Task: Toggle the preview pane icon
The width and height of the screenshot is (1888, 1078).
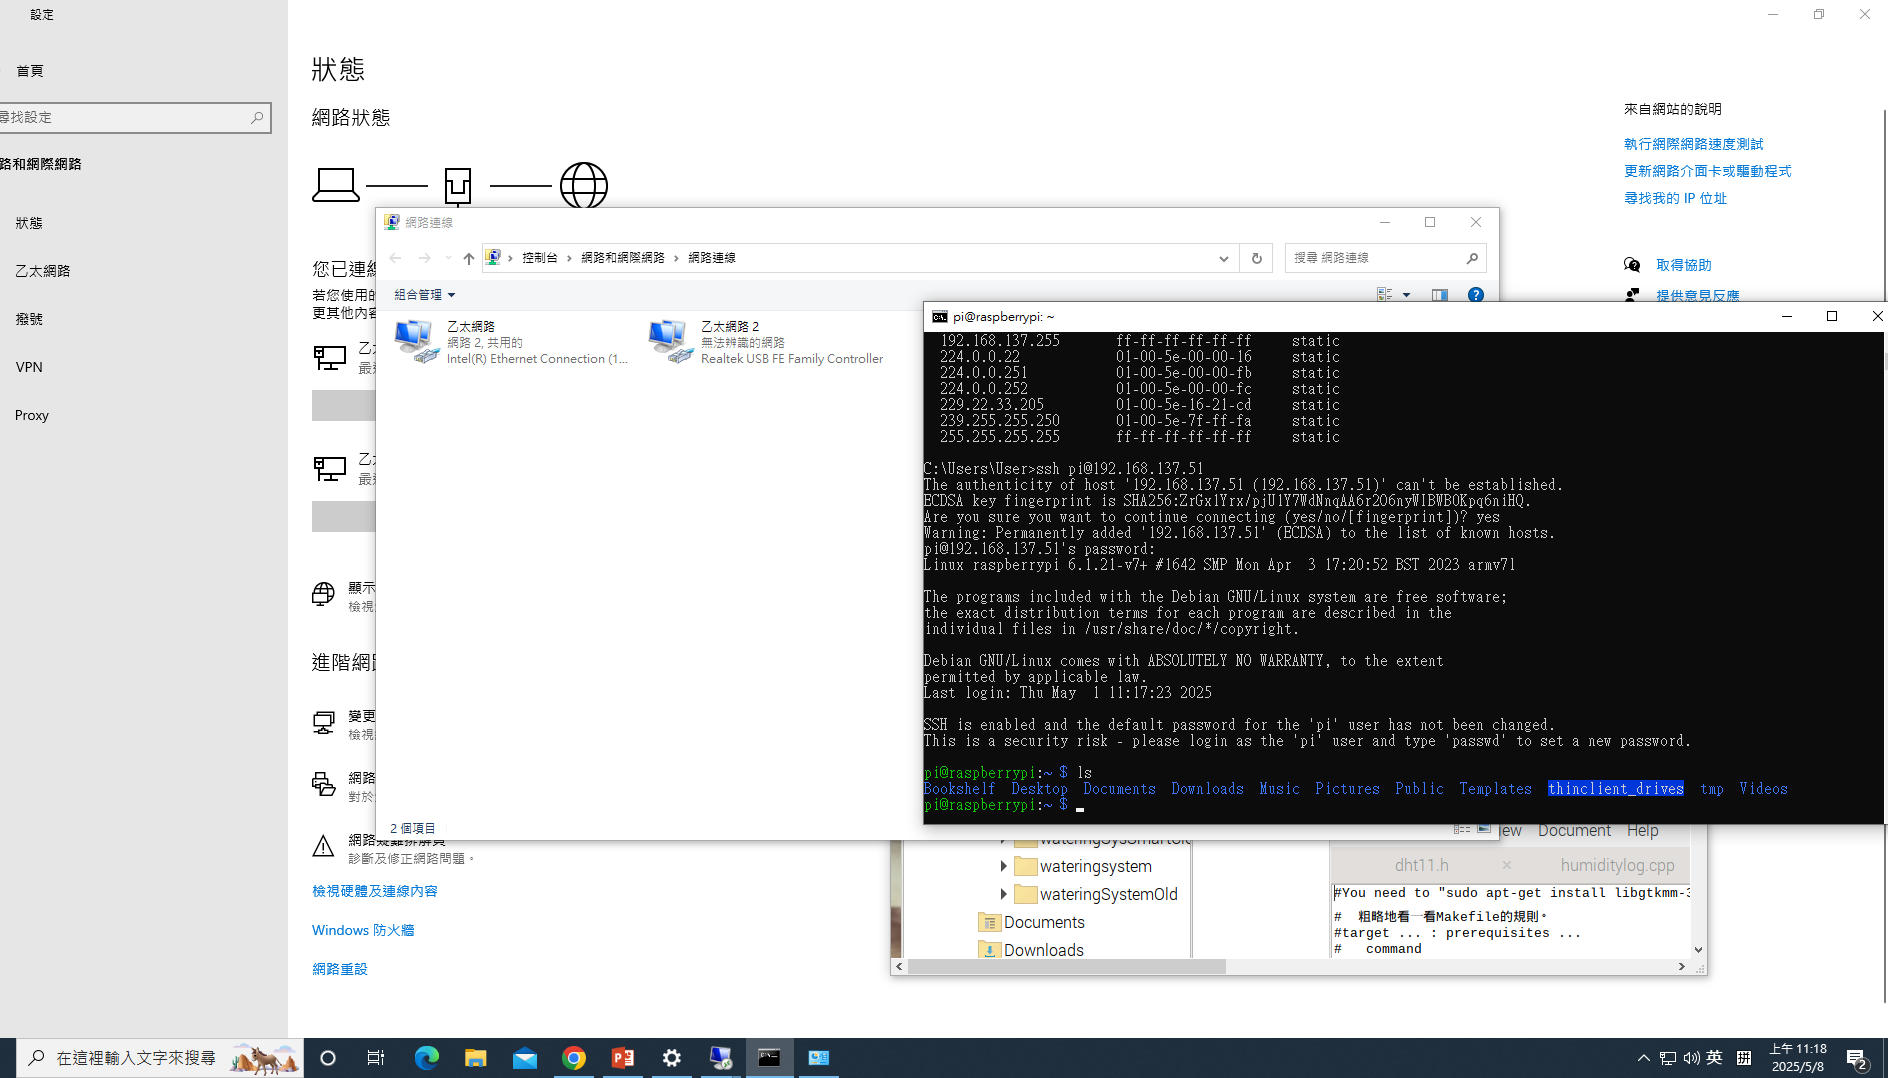Action: [1439, 295]
